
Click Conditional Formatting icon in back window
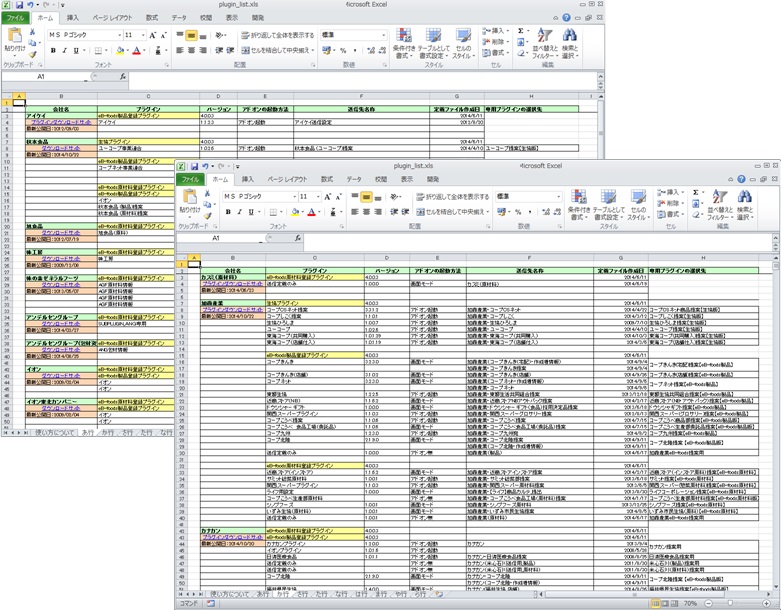pyautogui.click(x=403, y=35)
